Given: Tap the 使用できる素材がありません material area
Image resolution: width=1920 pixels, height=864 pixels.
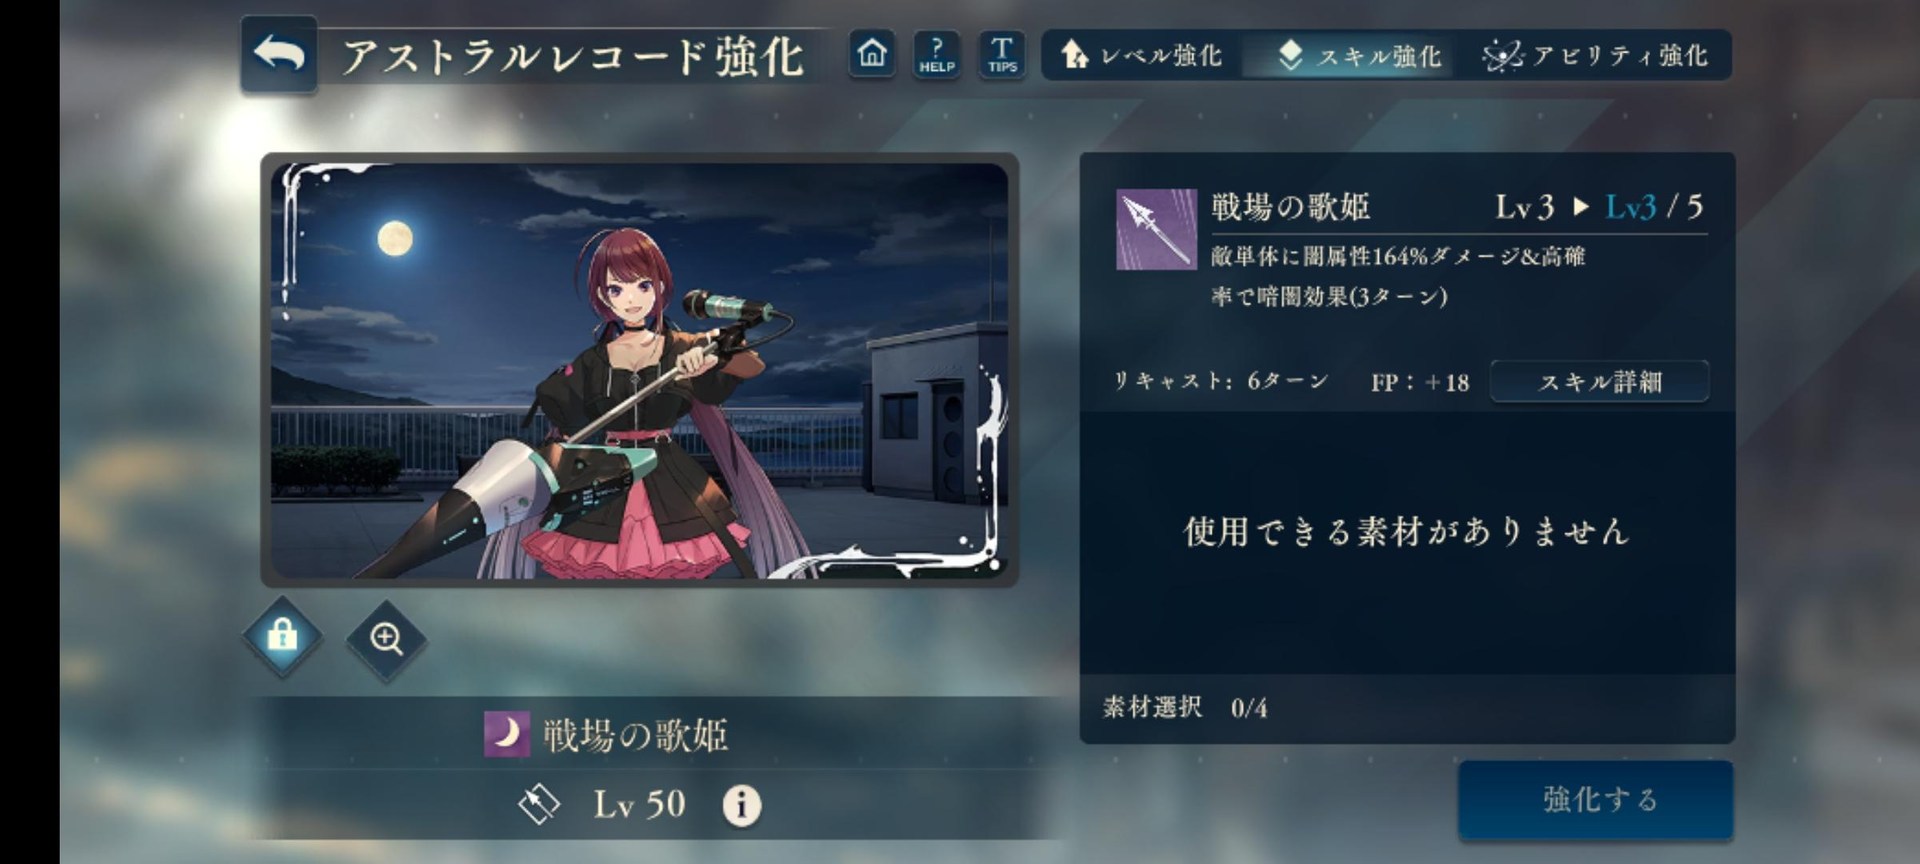Looking at the screenshot, I should coord(1407,532).
